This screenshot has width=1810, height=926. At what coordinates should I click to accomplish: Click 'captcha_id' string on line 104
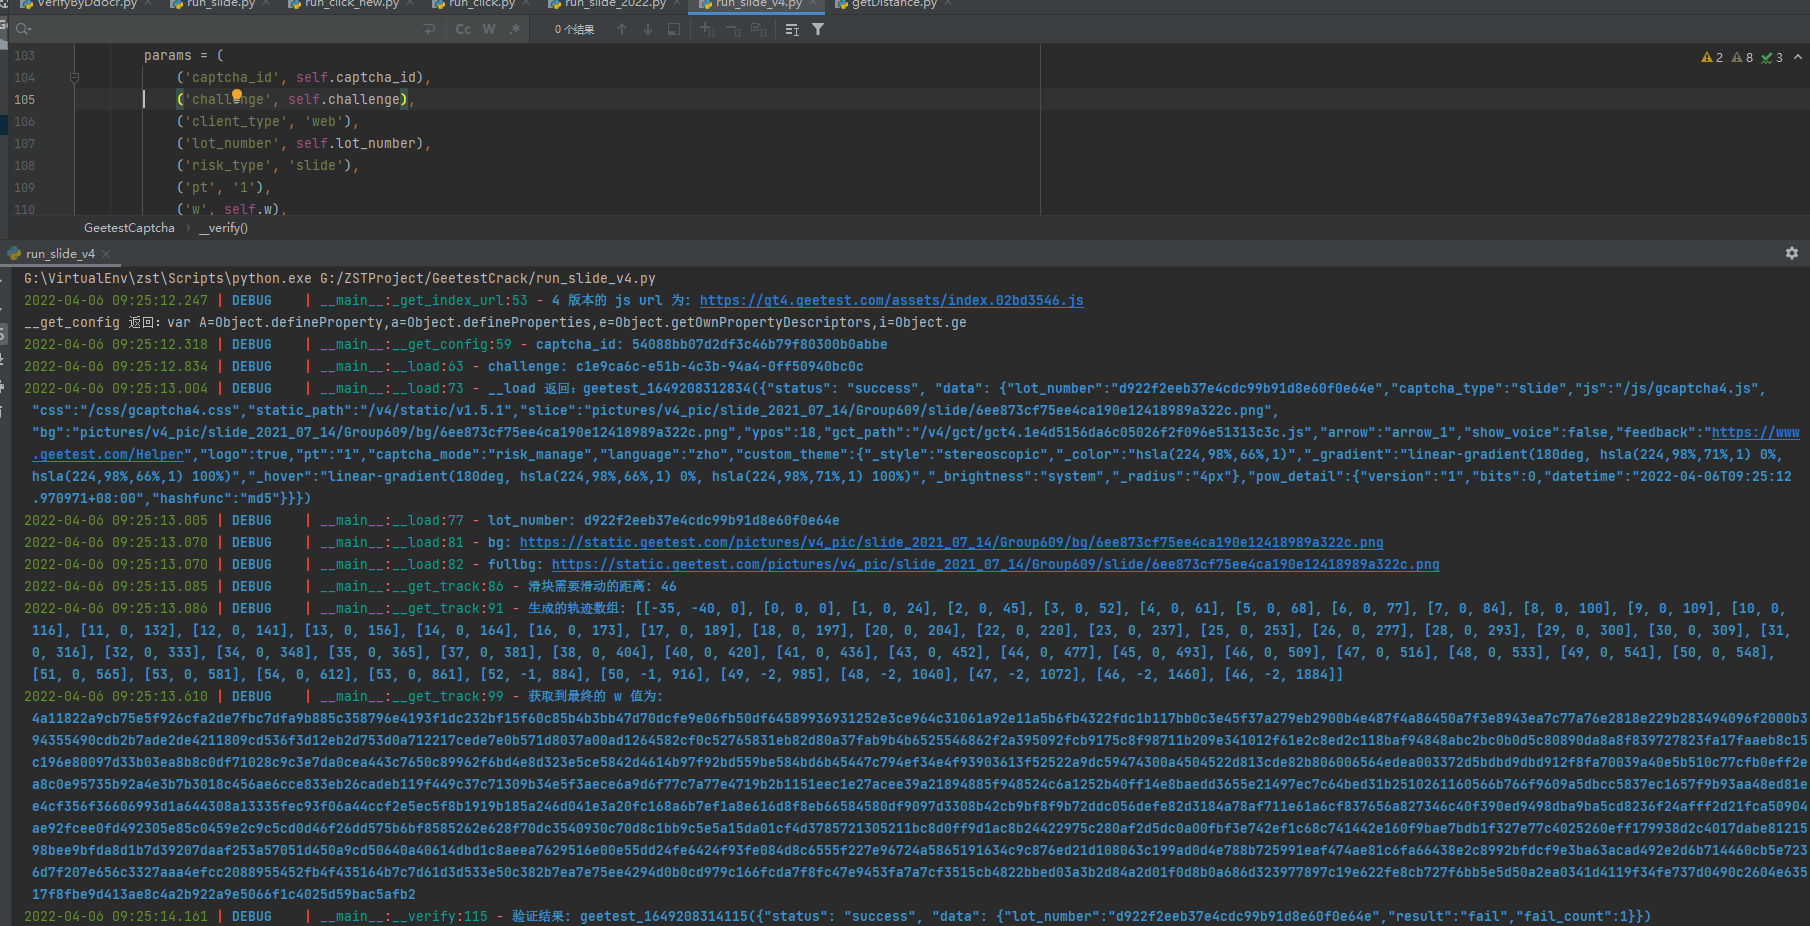231,77
